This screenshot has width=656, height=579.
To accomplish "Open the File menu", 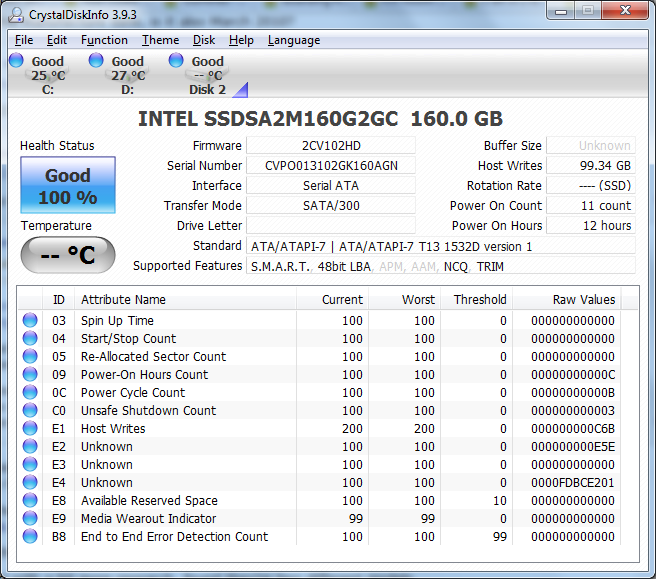I will coord(24,40).
